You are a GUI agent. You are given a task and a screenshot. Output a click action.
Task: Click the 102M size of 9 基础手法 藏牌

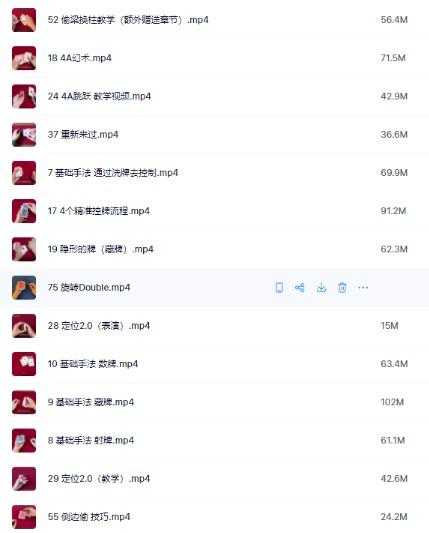392,402
